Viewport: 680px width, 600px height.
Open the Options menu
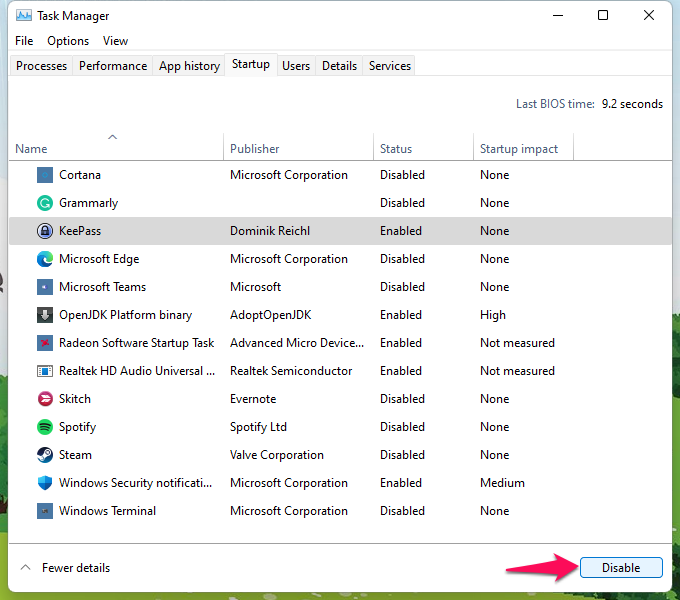click(68, 41)
